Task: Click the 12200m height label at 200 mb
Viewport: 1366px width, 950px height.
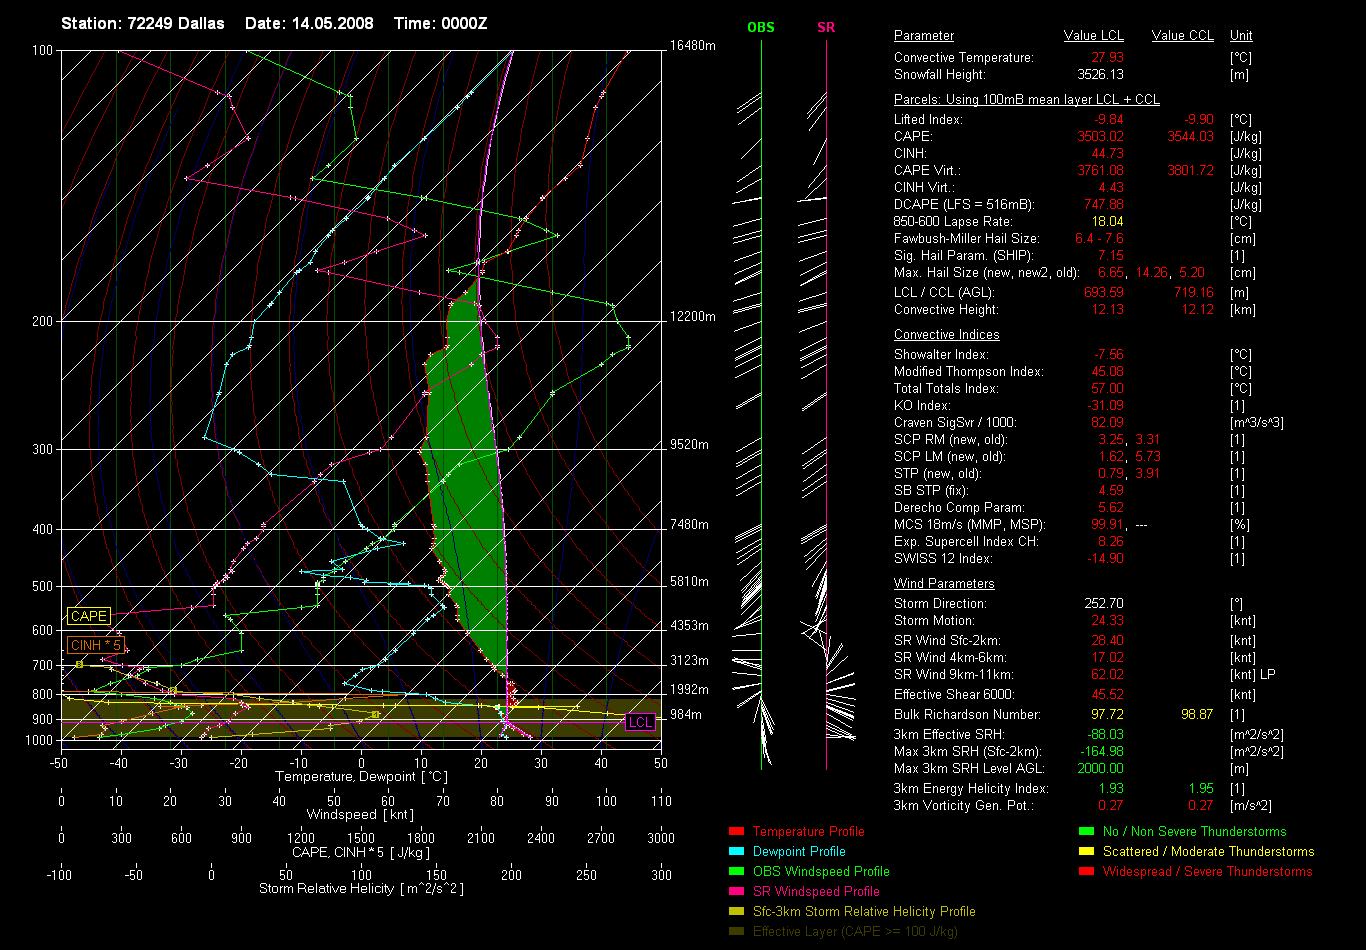Action: [x=694, y=316]
